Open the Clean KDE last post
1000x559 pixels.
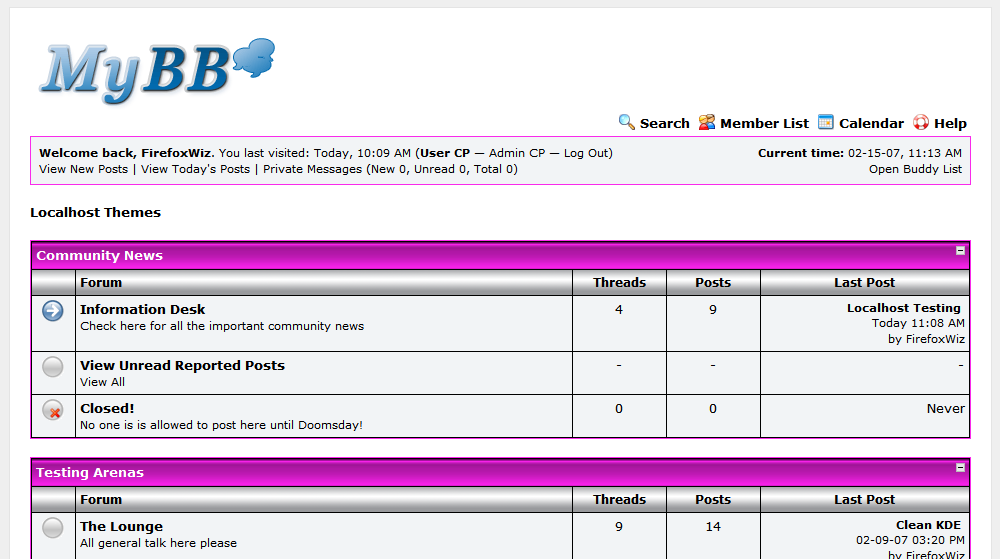pyautogui.click(x=928, y=525)
